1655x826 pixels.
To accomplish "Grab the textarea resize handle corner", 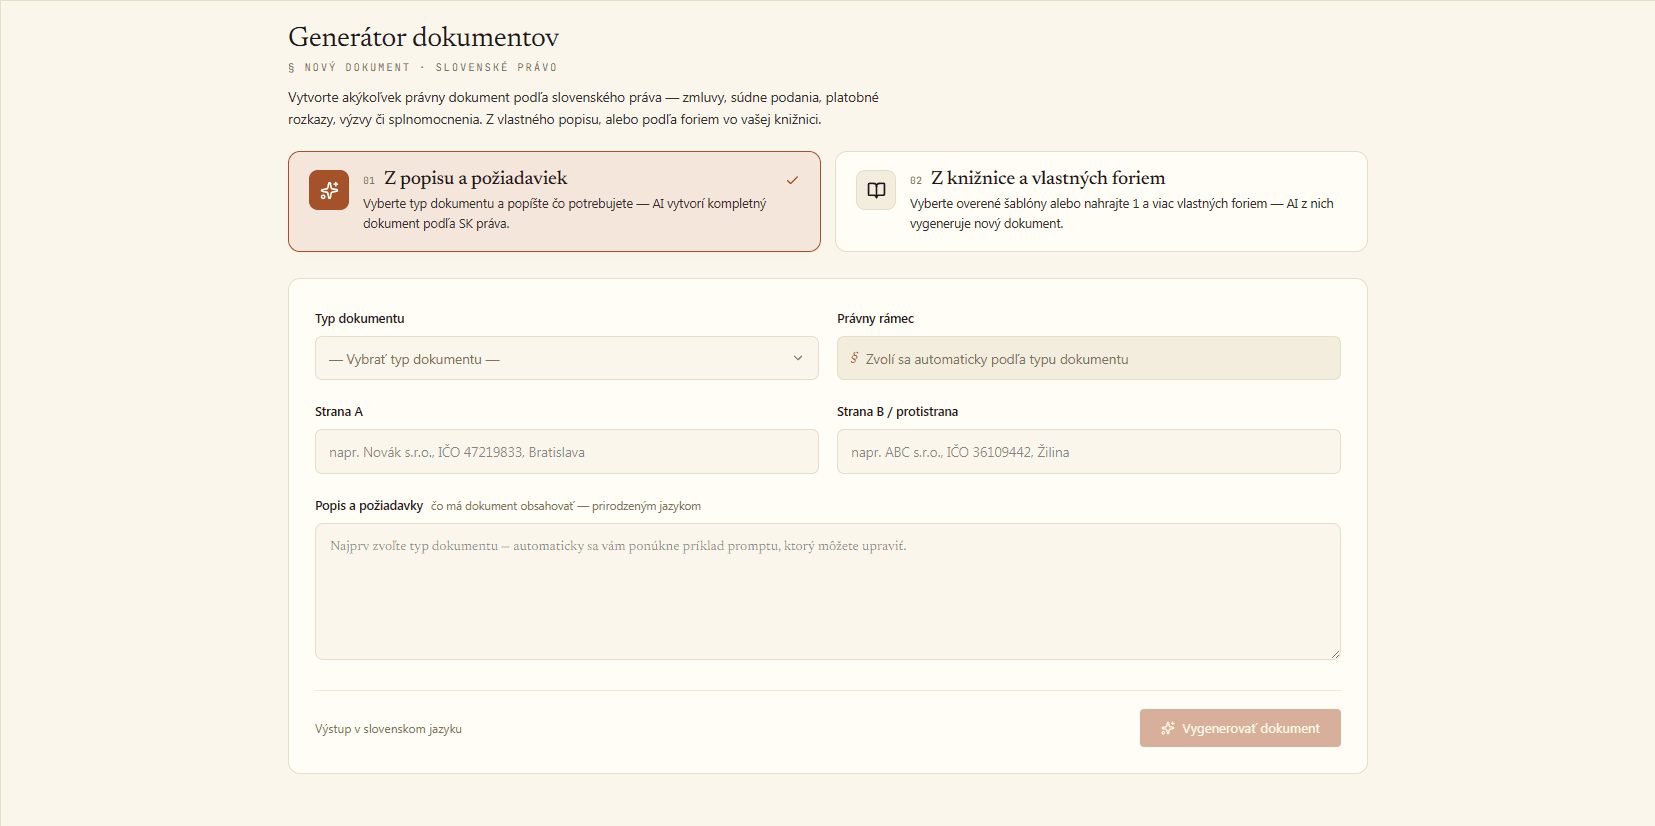I will point(1335,654).
